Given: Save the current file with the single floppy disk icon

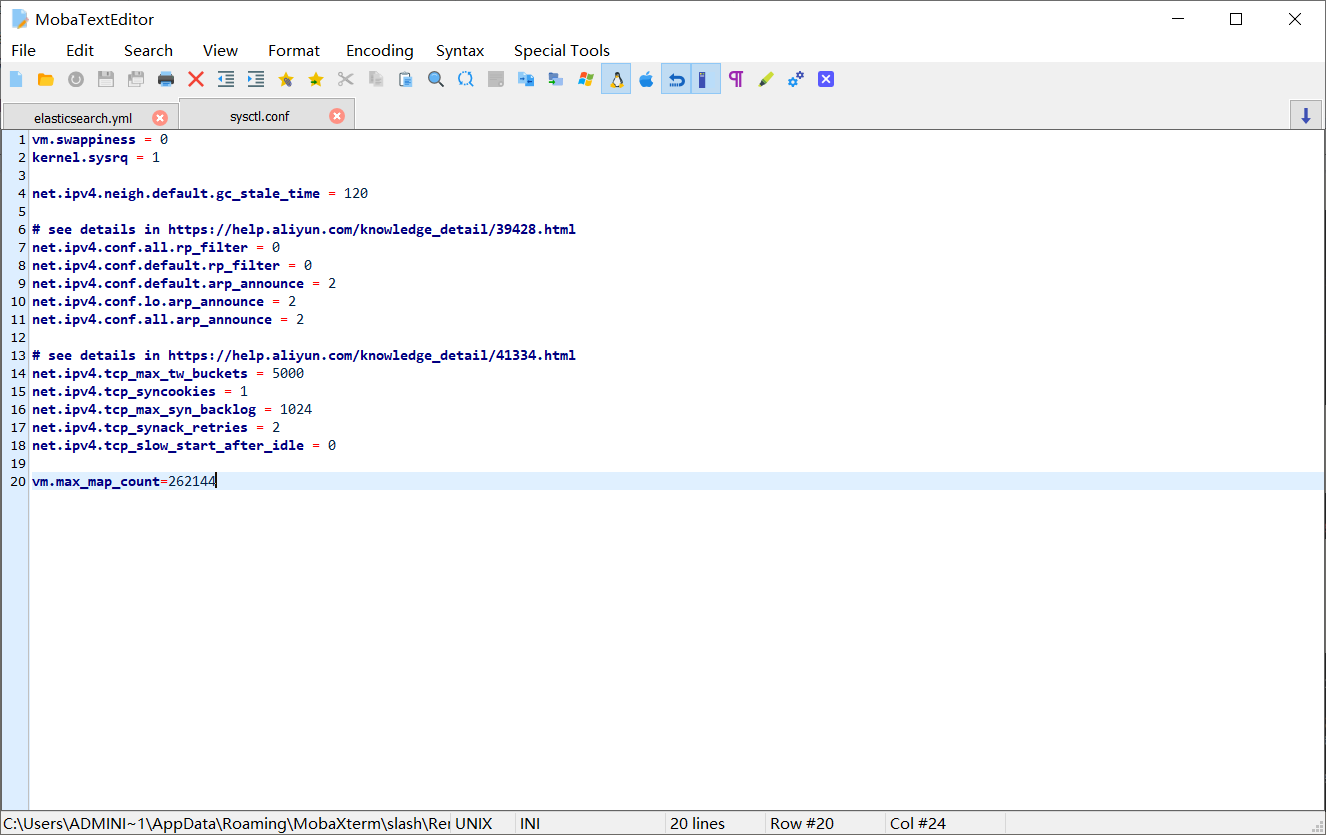Looking at the screenshot, I should 106,79.
